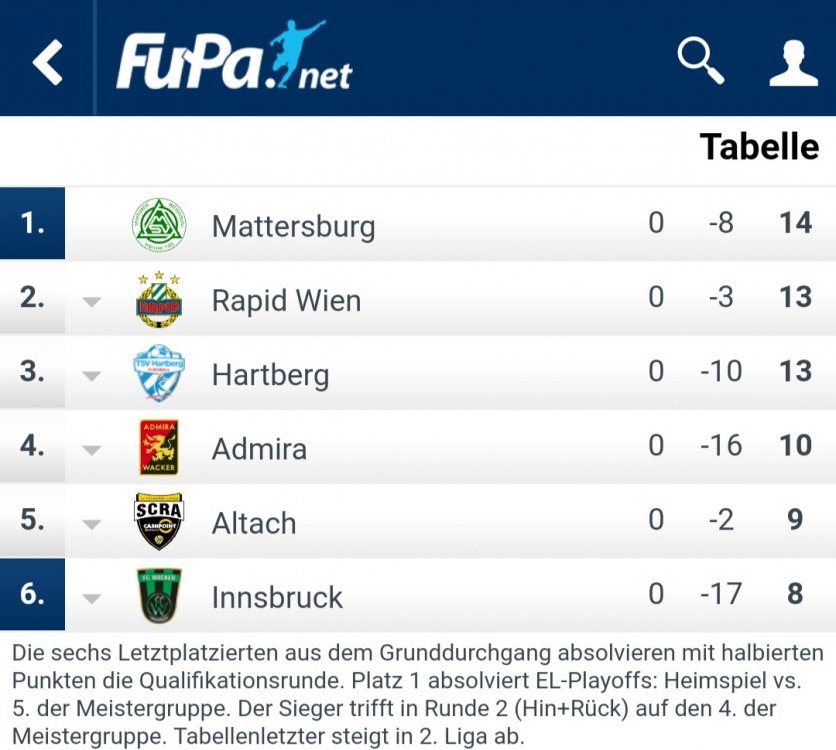This screenshot has width=836, height=750.
Task: Expand the Altach row arrow
Action: pyautogui.click(x=92, y=525)
